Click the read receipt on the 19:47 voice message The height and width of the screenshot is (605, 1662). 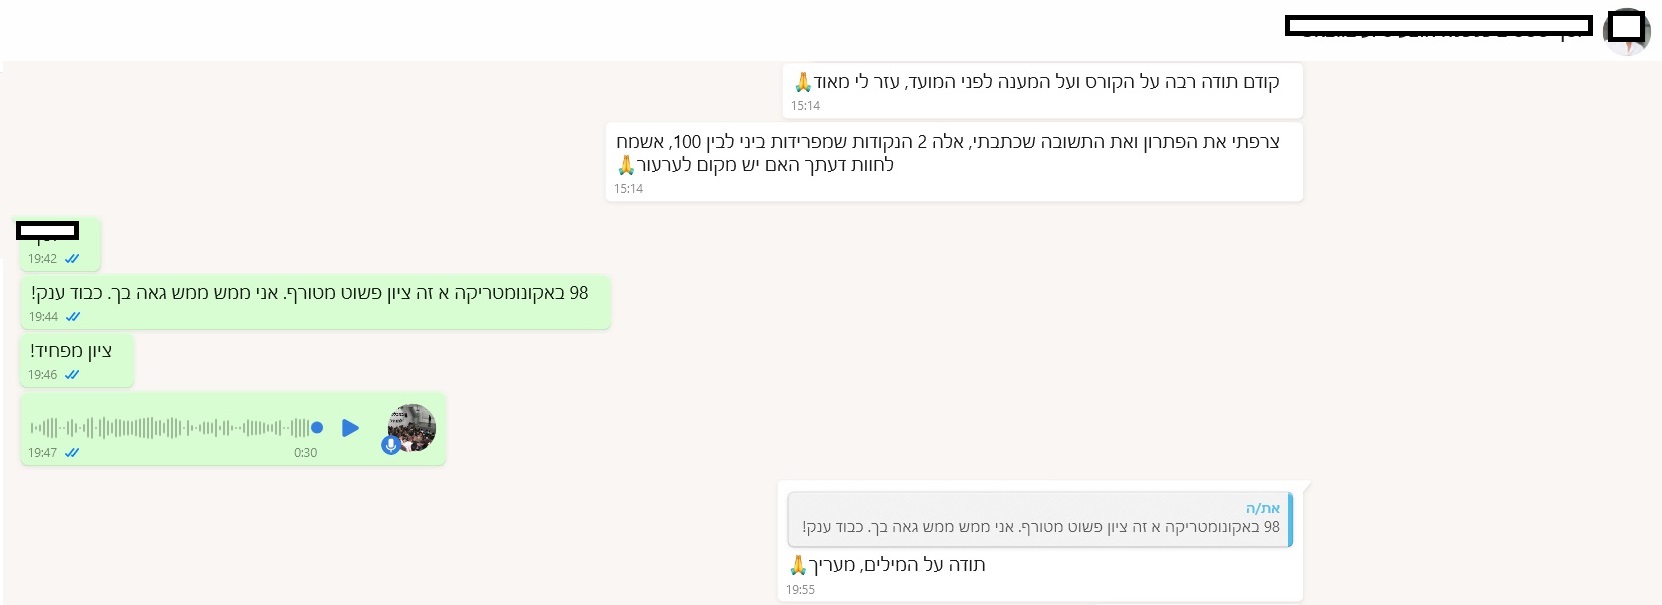pos(72,453)
